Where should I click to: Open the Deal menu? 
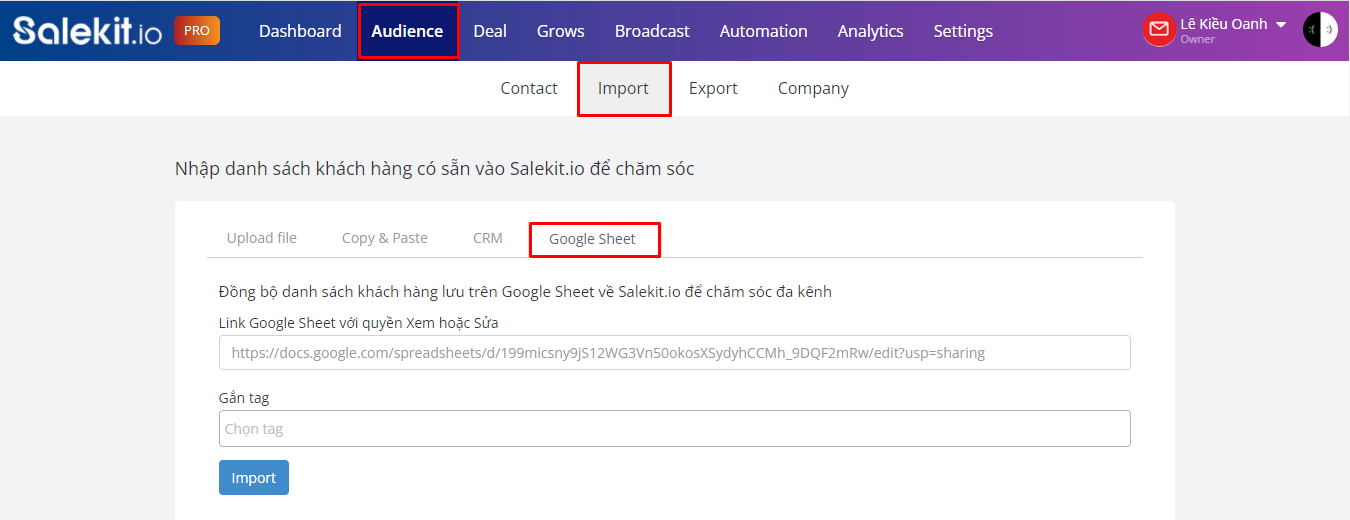490,31
